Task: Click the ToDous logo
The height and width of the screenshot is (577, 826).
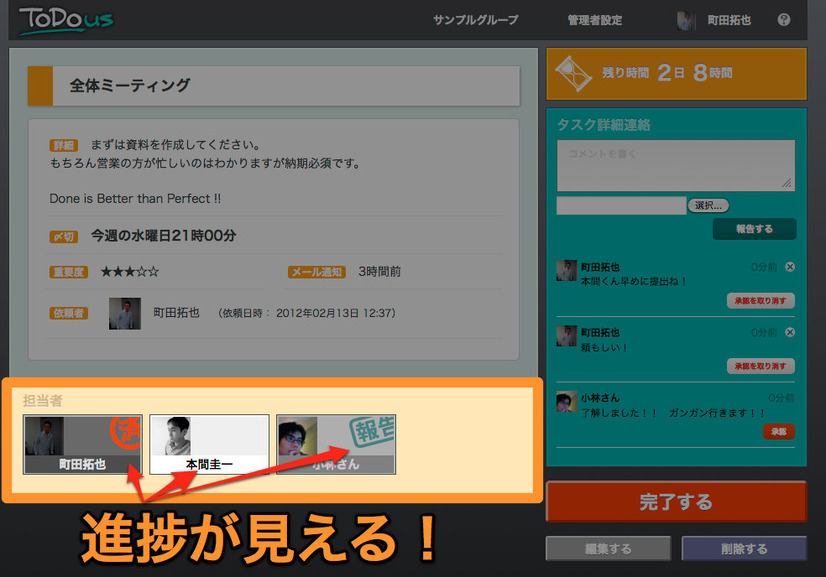Action: [x=65, y=20]
